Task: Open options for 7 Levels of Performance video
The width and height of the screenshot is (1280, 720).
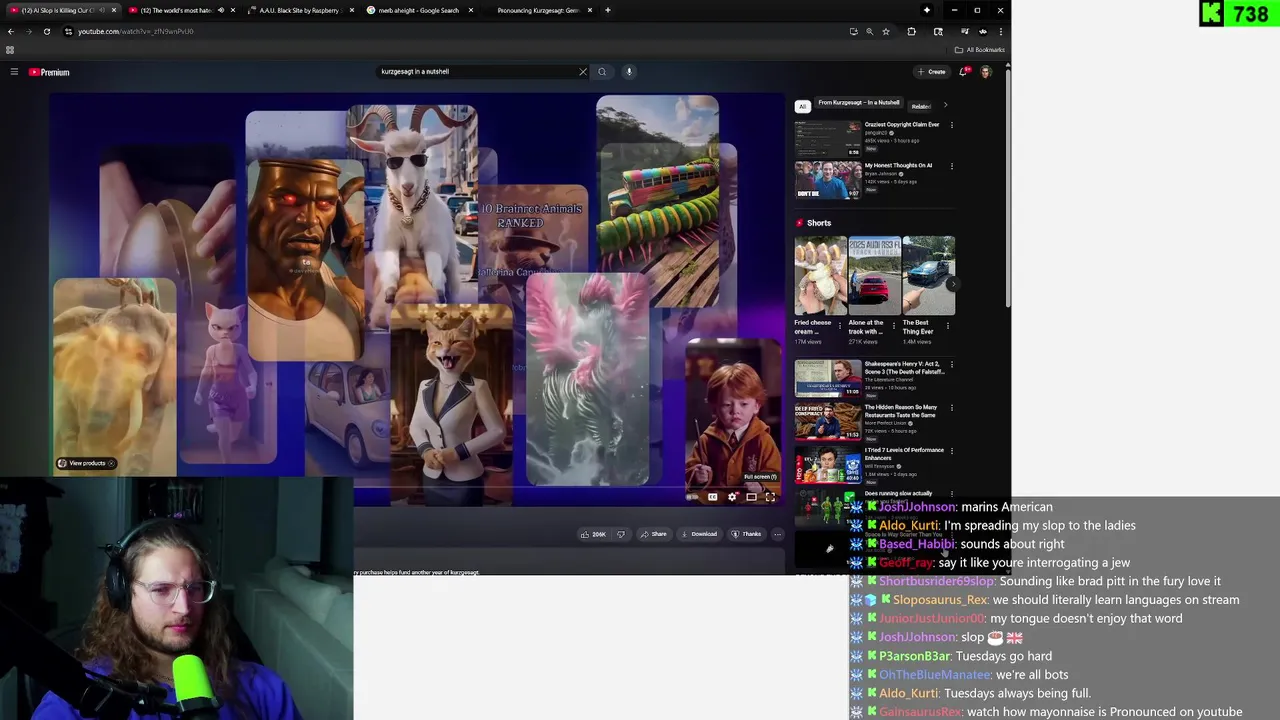Action: pyautogui.click(x=951, y=451)
